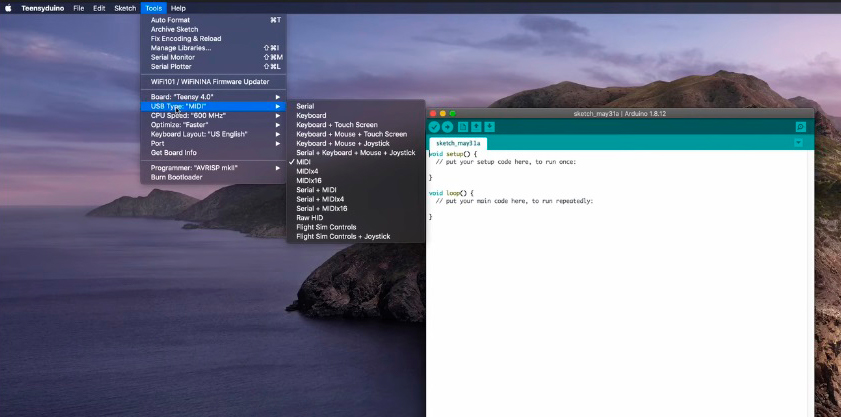Click the Upload arrow icon
This screenshot has height=417, width=841.
[x=447, y=127]
